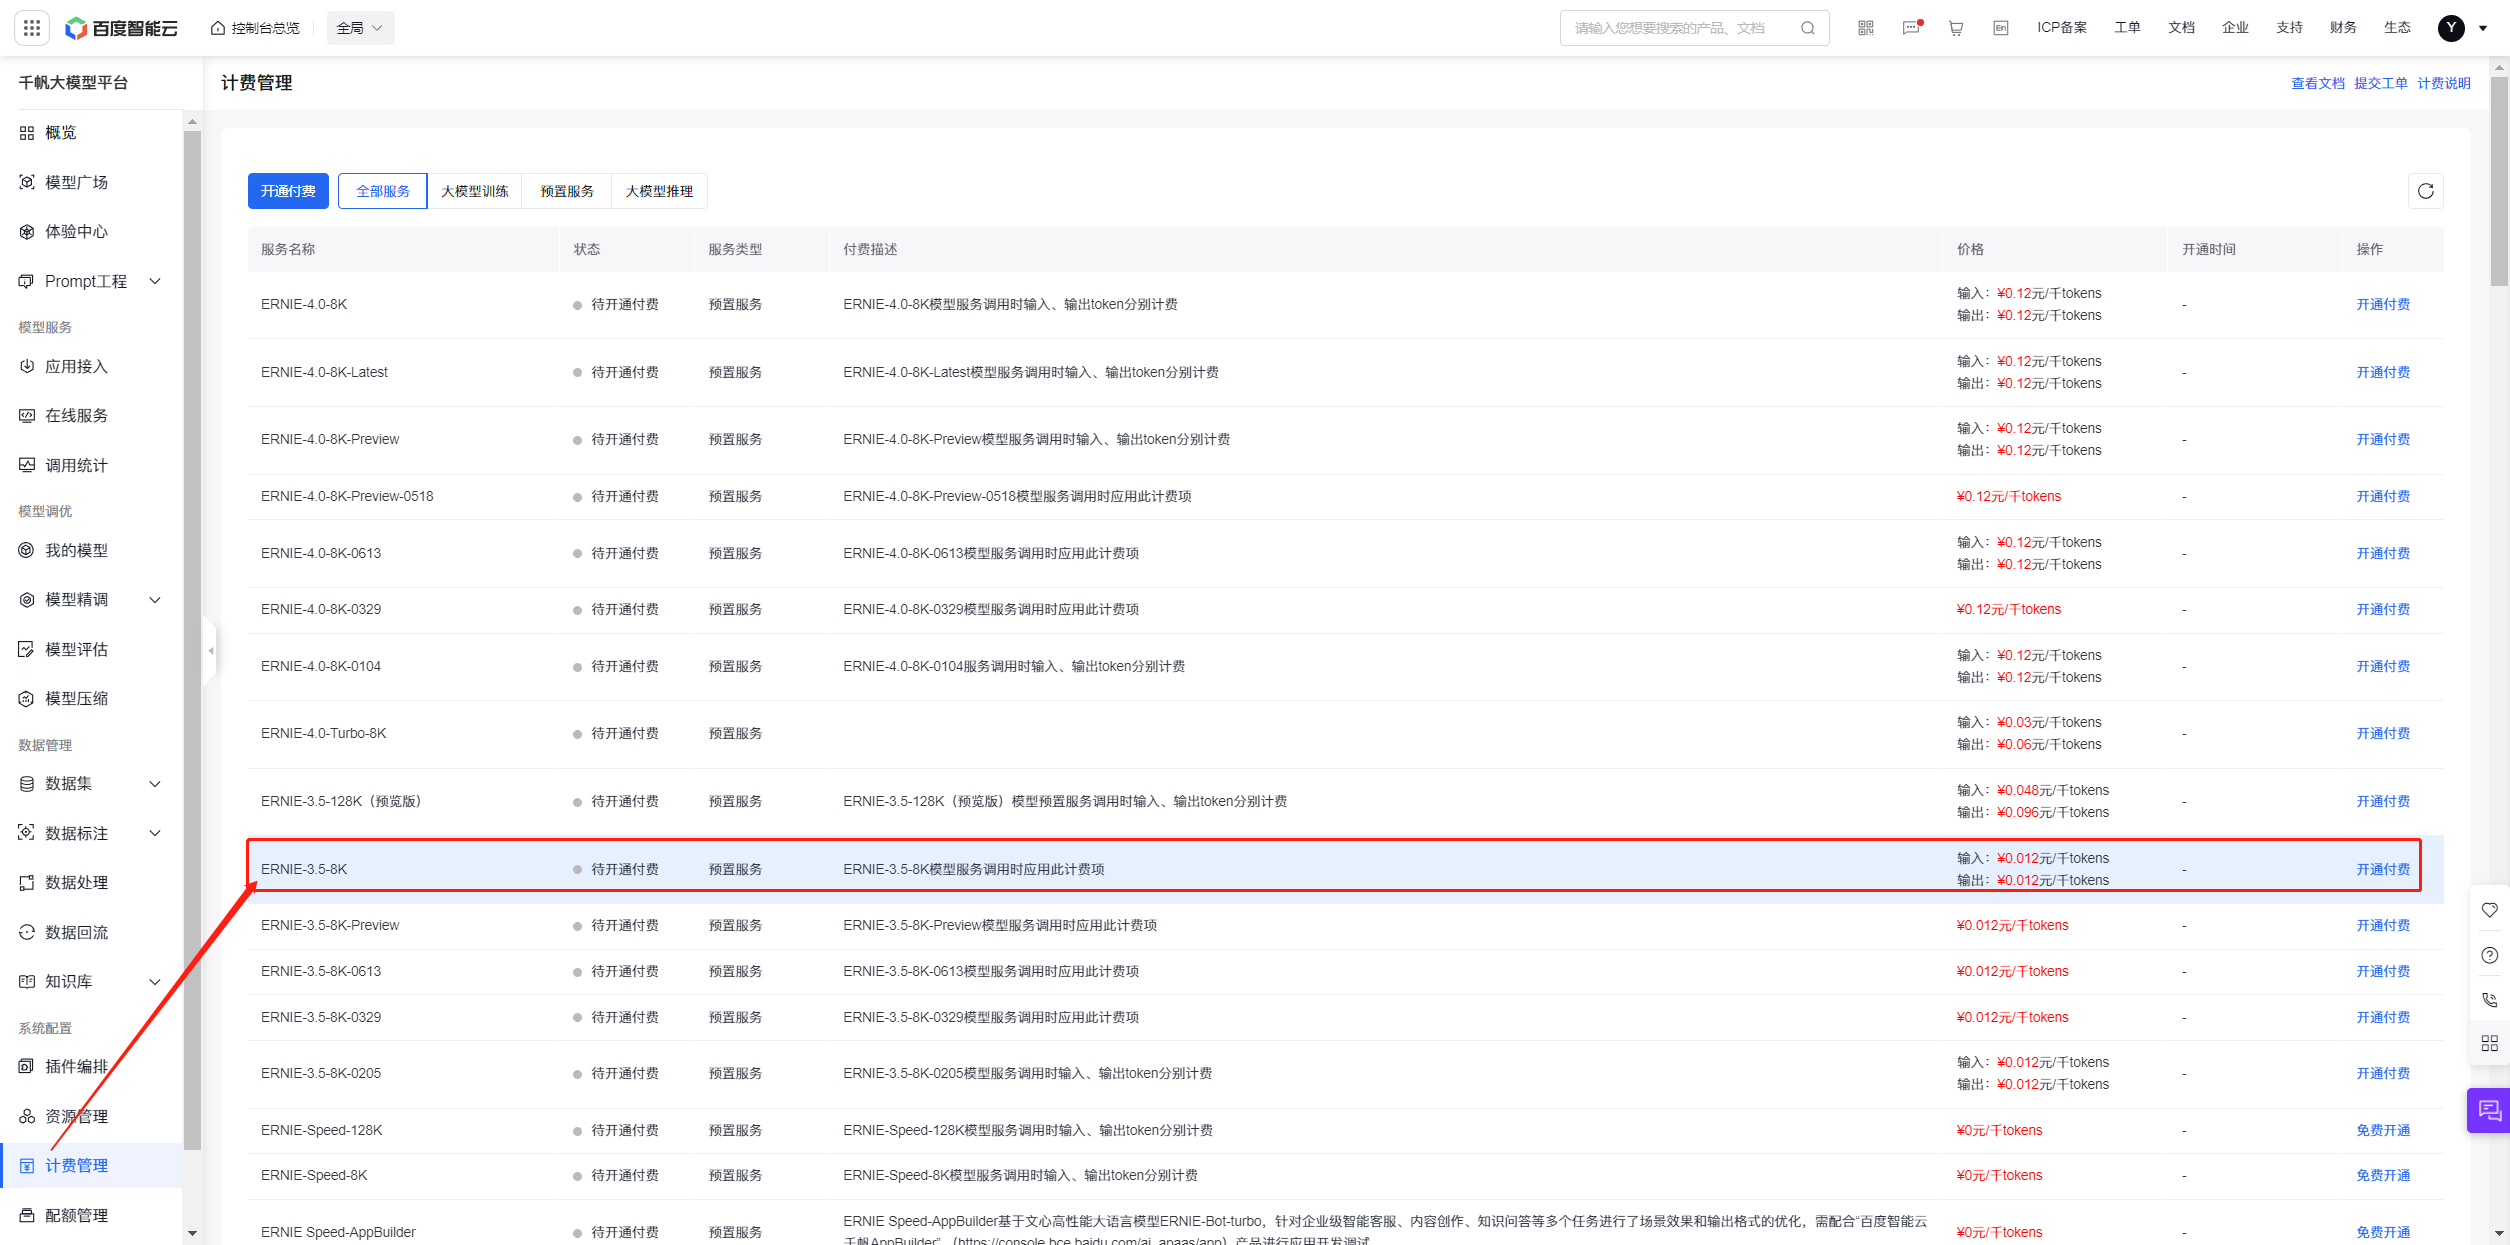The image size is (2510, 1245).
Task: Open the 工单 top menu
Action: (2127, 28)
